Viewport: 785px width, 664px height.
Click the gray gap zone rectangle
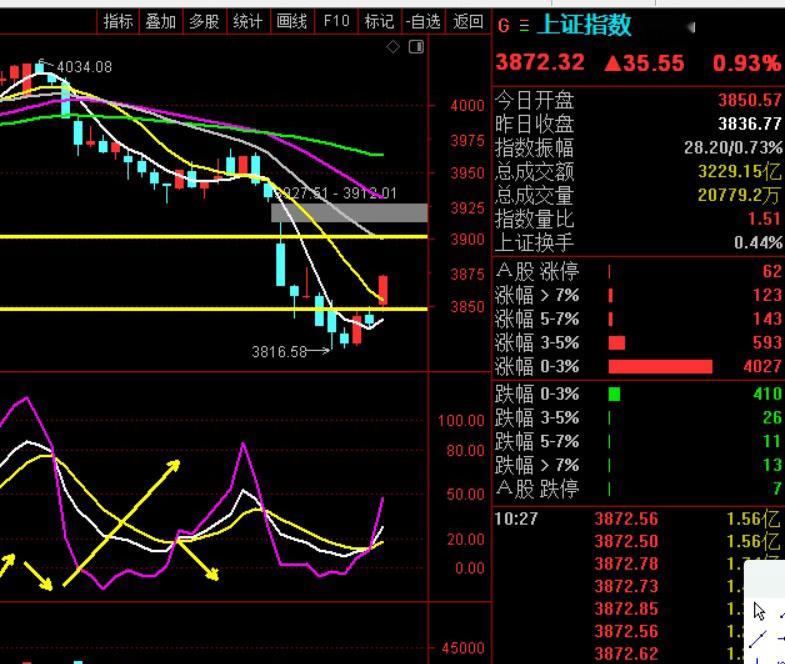click(349, 213)
